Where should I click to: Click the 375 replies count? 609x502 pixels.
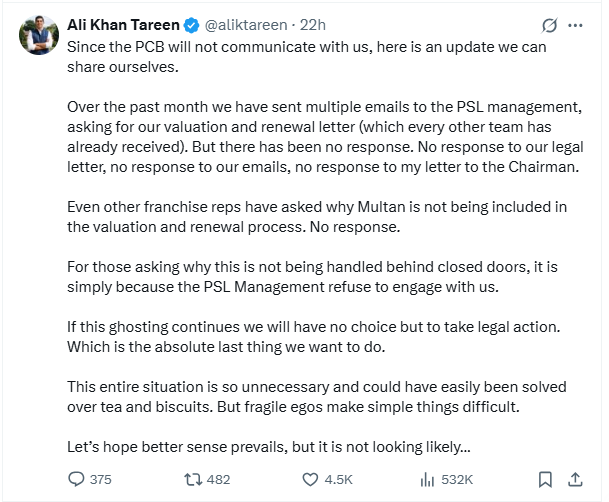pos(100,479)
